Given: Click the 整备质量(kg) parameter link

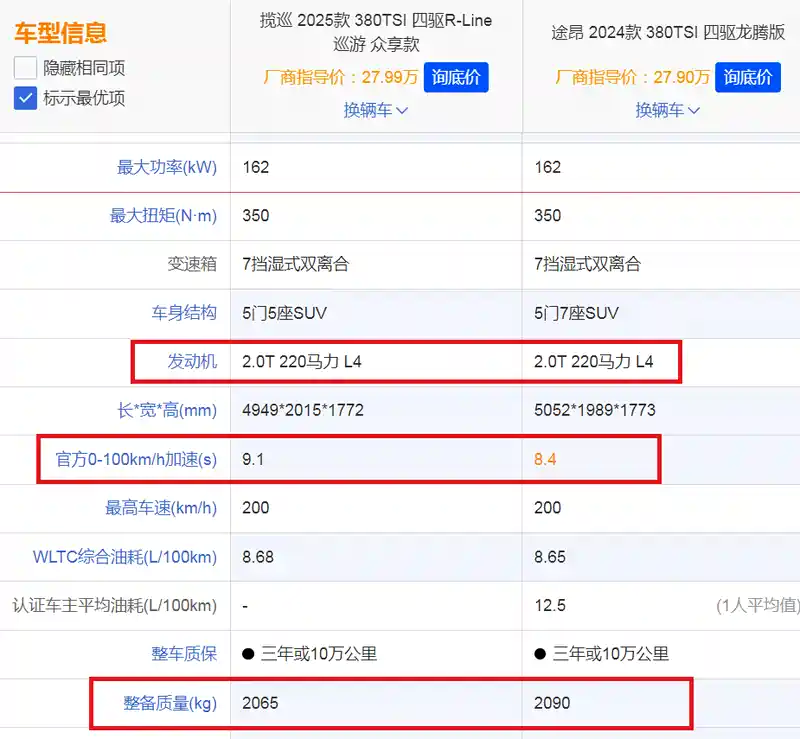Looking at the screenshot, I should pos(170,703).
